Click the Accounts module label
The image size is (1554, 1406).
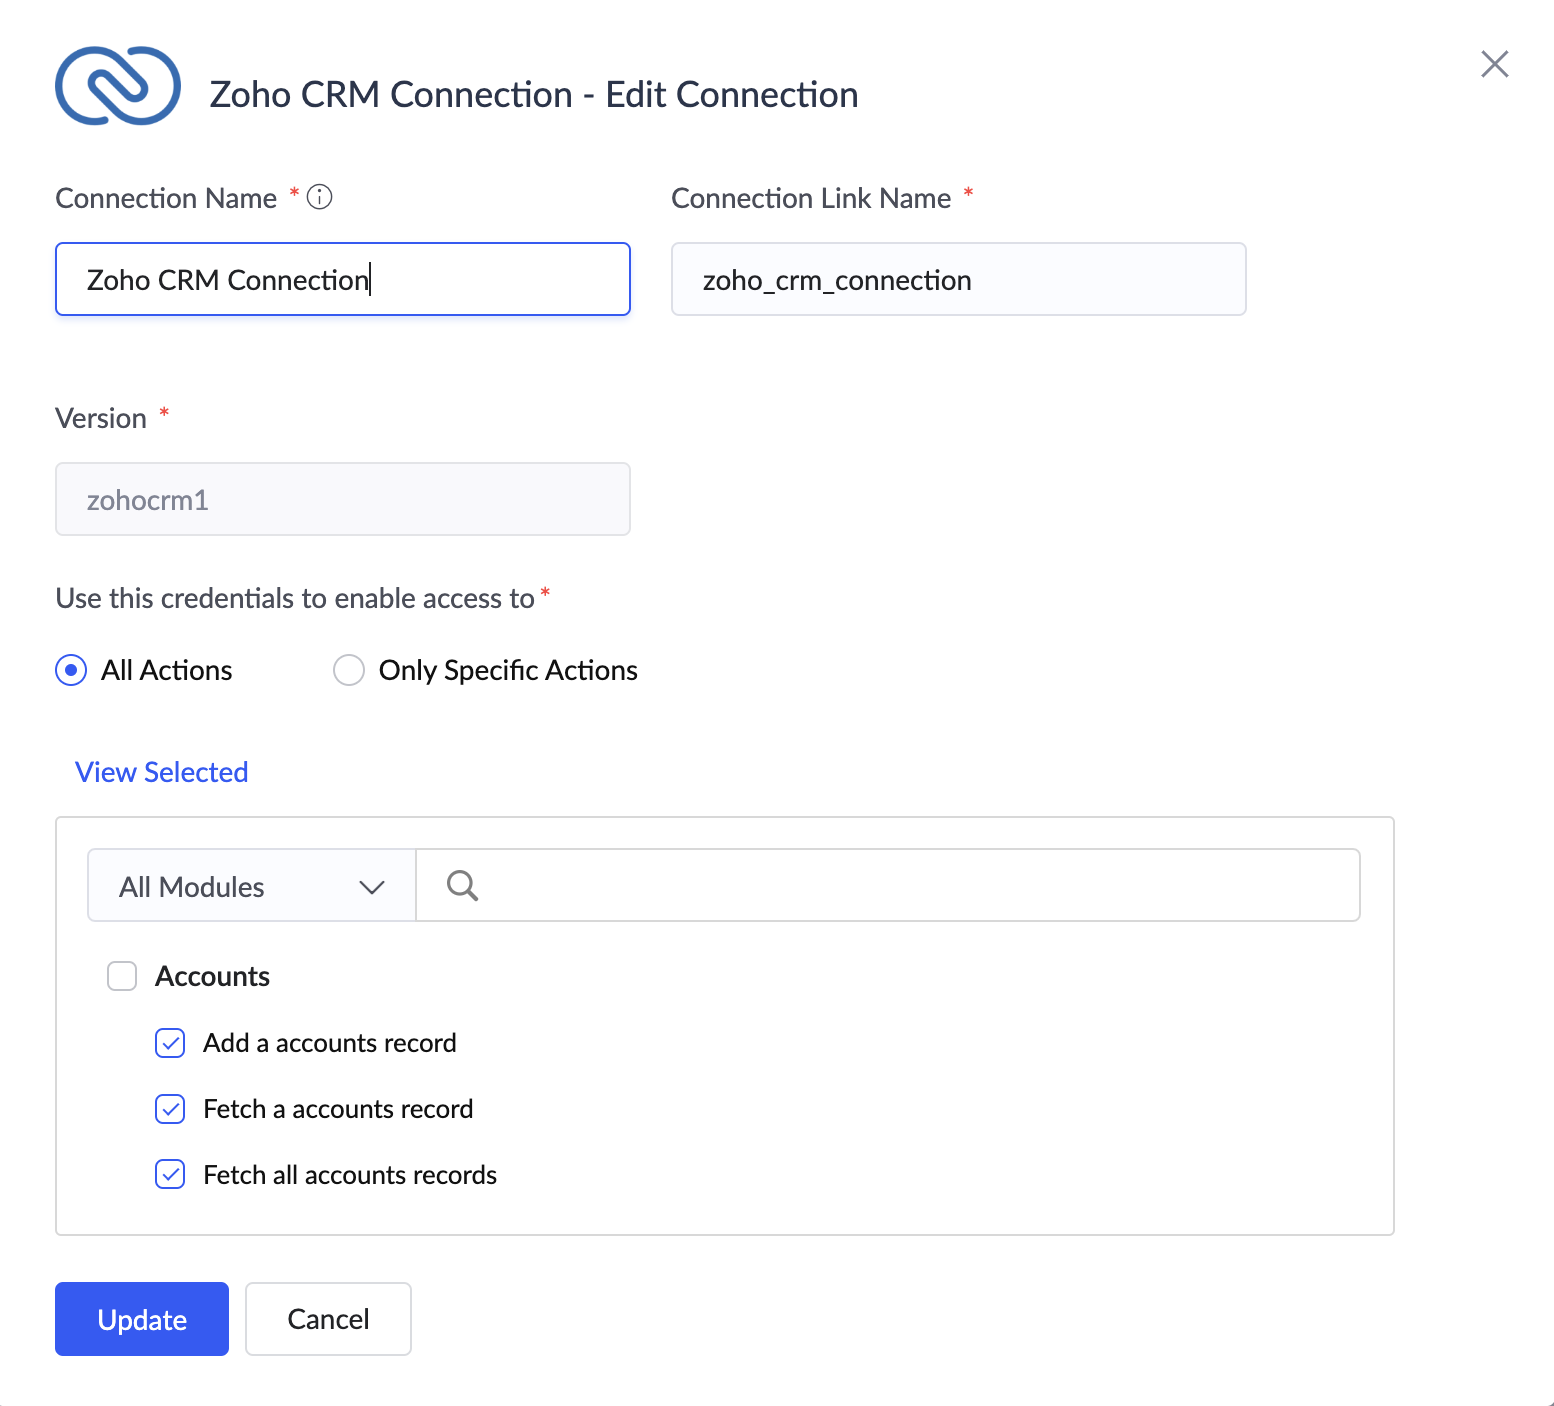[213, 976]
